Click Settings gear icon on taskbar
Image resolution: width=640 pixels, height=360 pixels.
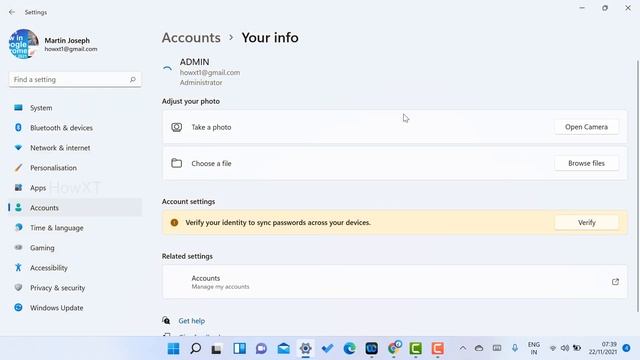pos(305,349)
